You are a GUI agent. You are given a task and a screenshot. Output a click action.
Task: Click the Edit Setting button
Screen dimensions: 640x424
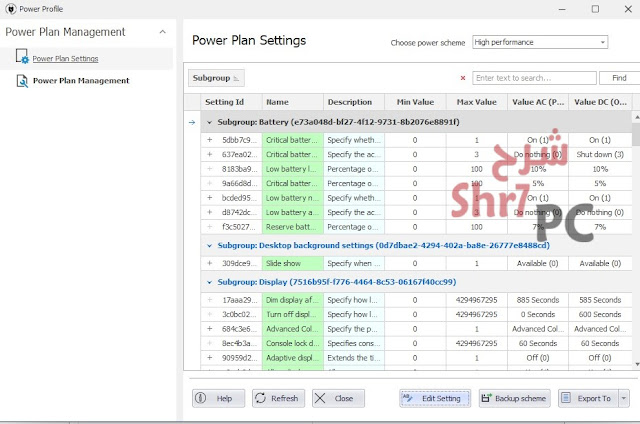coord(435,398)
